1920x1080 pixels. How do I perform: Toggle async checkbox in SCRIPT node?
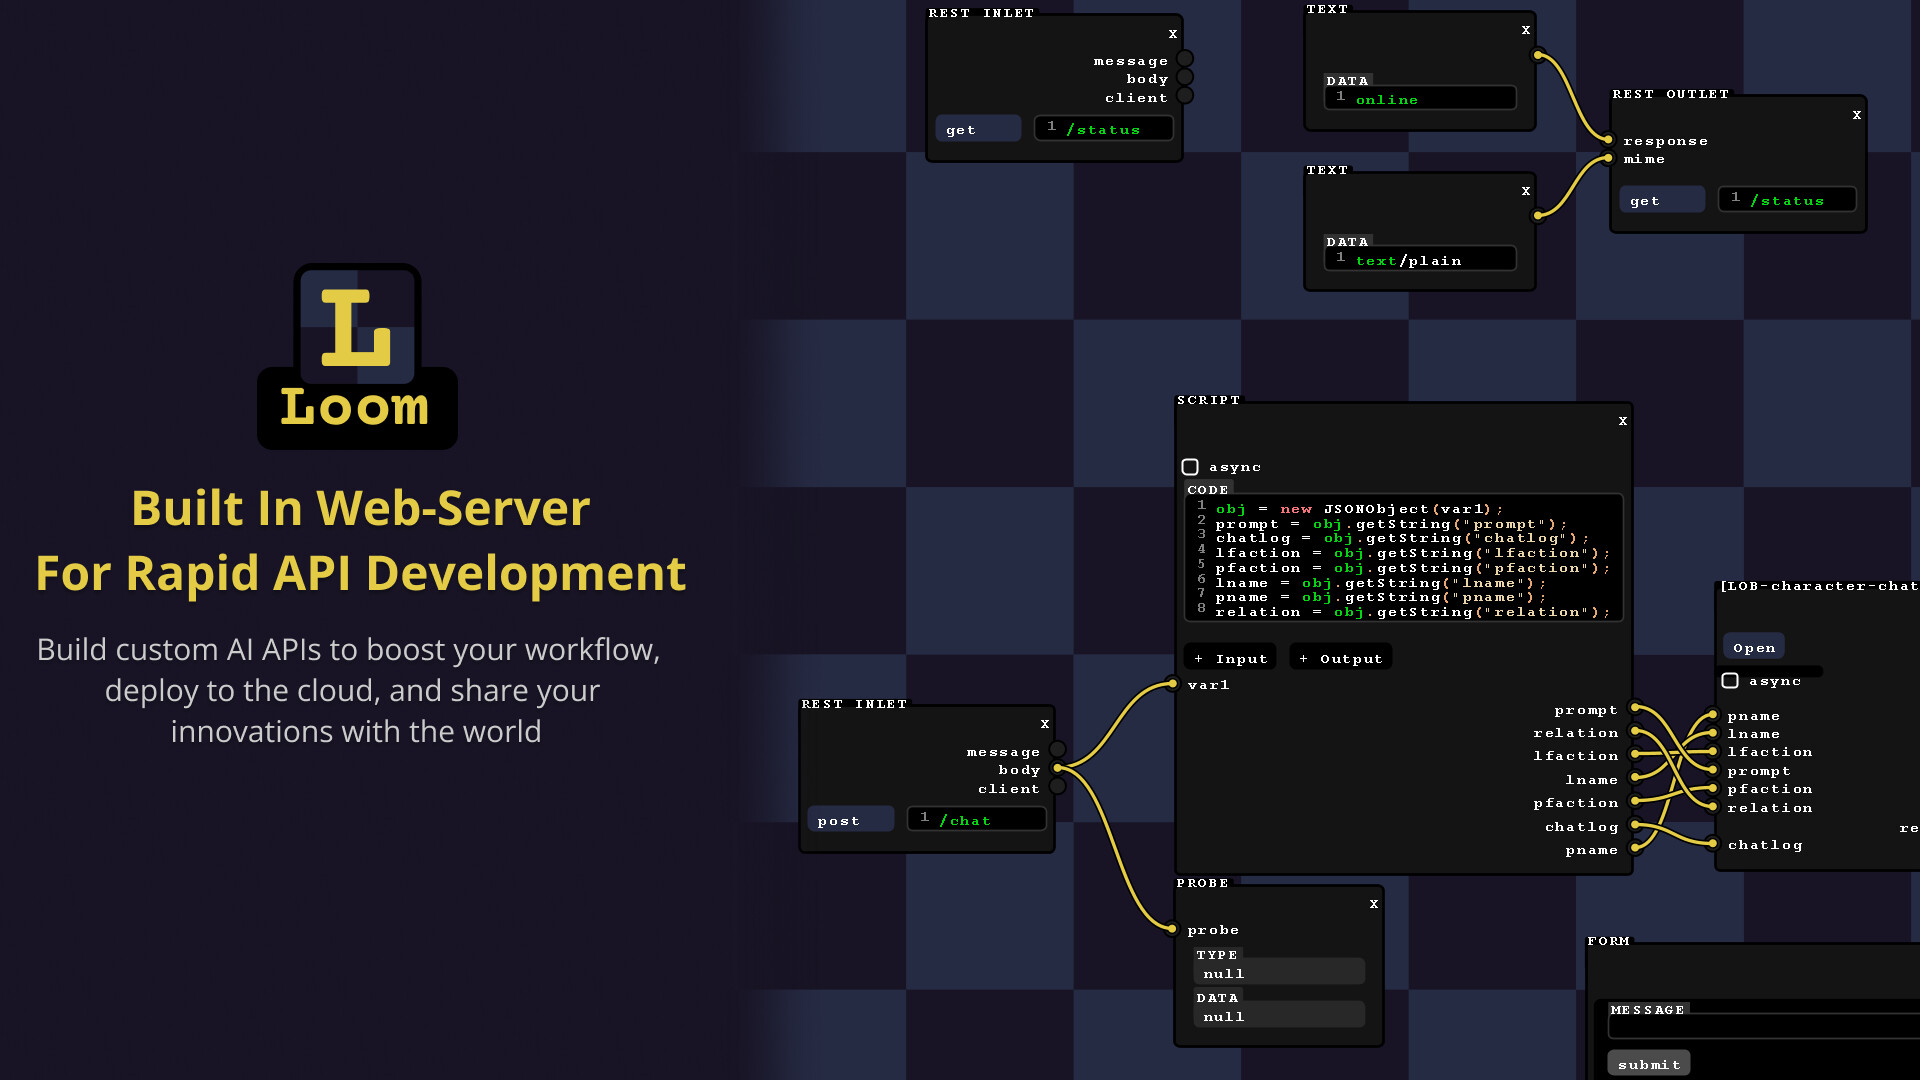point(1190,467)
